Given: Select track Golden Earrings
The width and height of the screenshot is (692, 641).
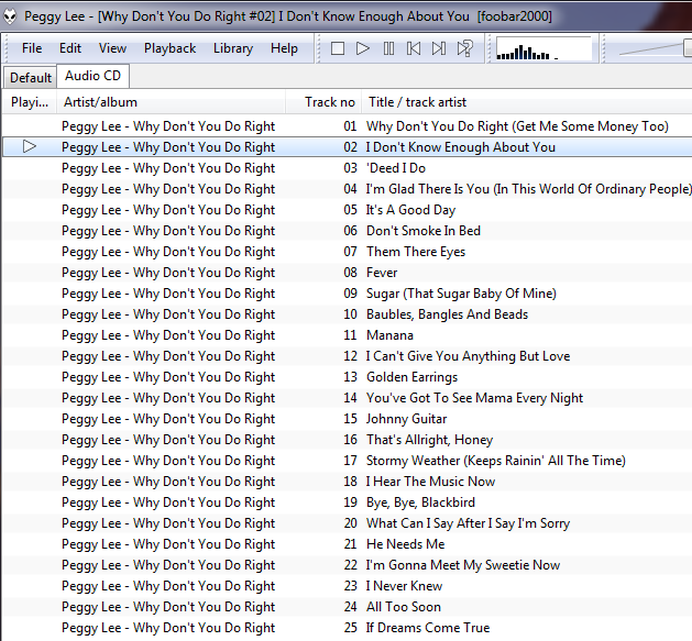Looking at the screenshot, I should coord(347,377).
